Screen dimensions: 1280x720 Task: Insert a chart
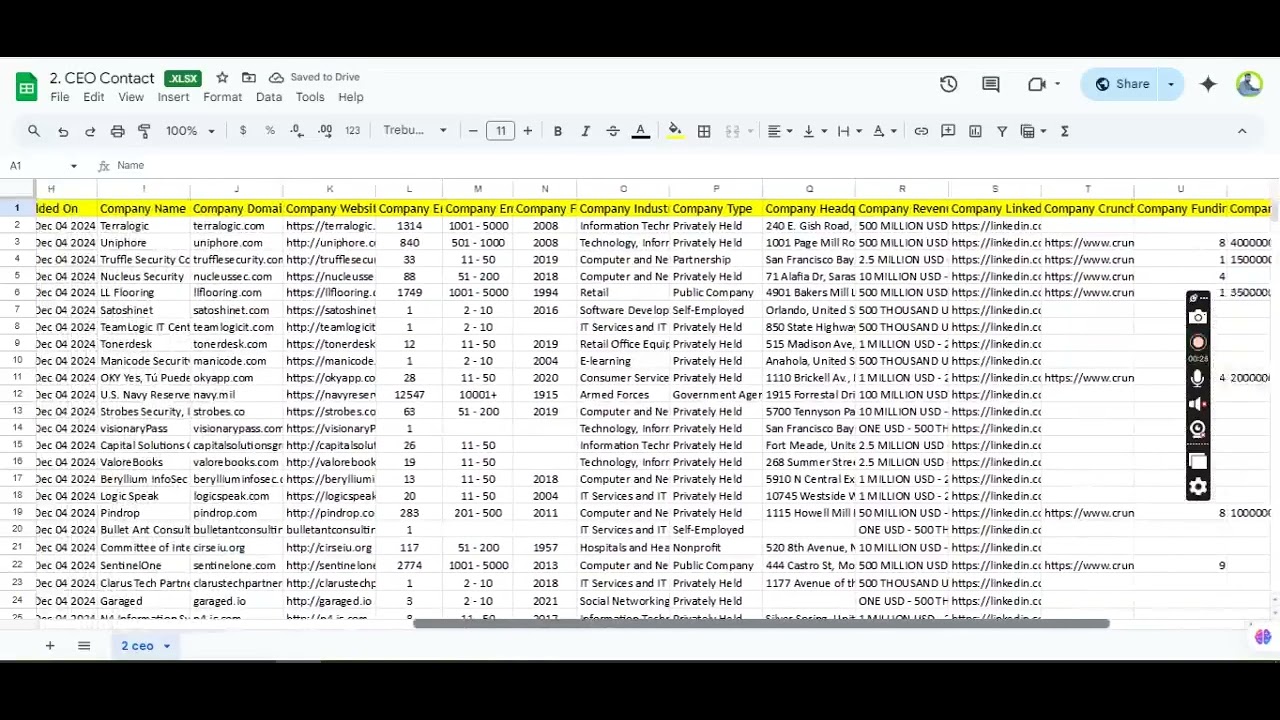pos(975,131)
